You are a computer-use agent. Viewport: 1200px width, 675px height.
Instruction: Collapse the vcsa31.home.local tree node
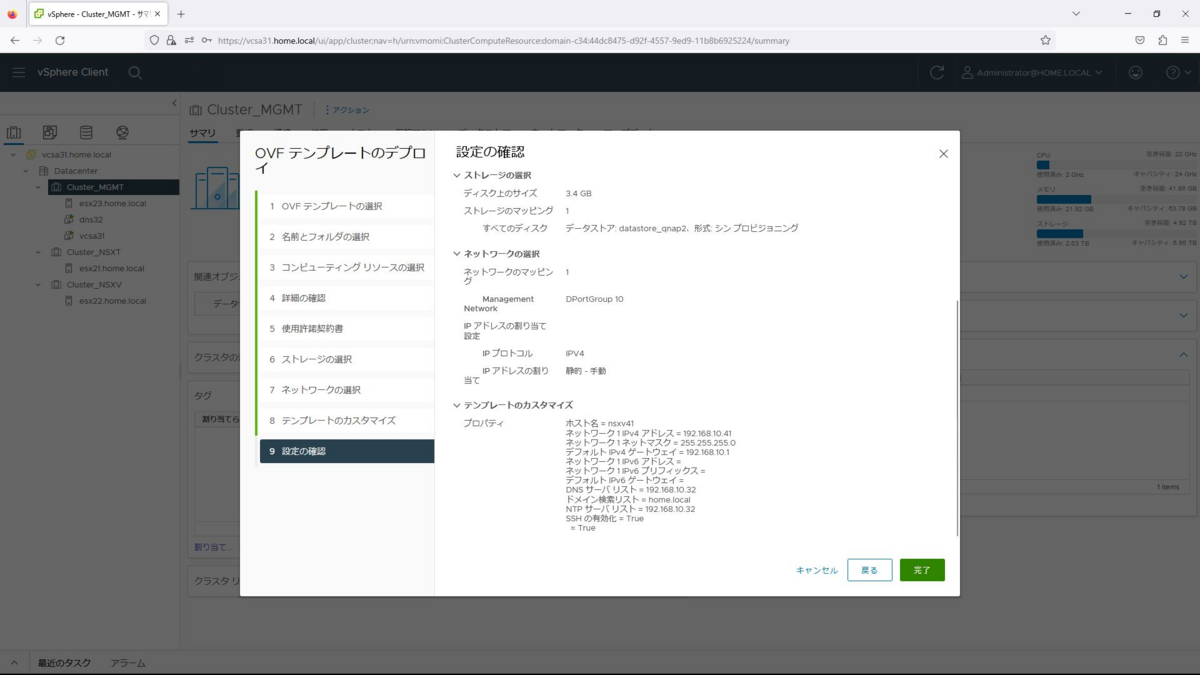(x=13, y=155)
